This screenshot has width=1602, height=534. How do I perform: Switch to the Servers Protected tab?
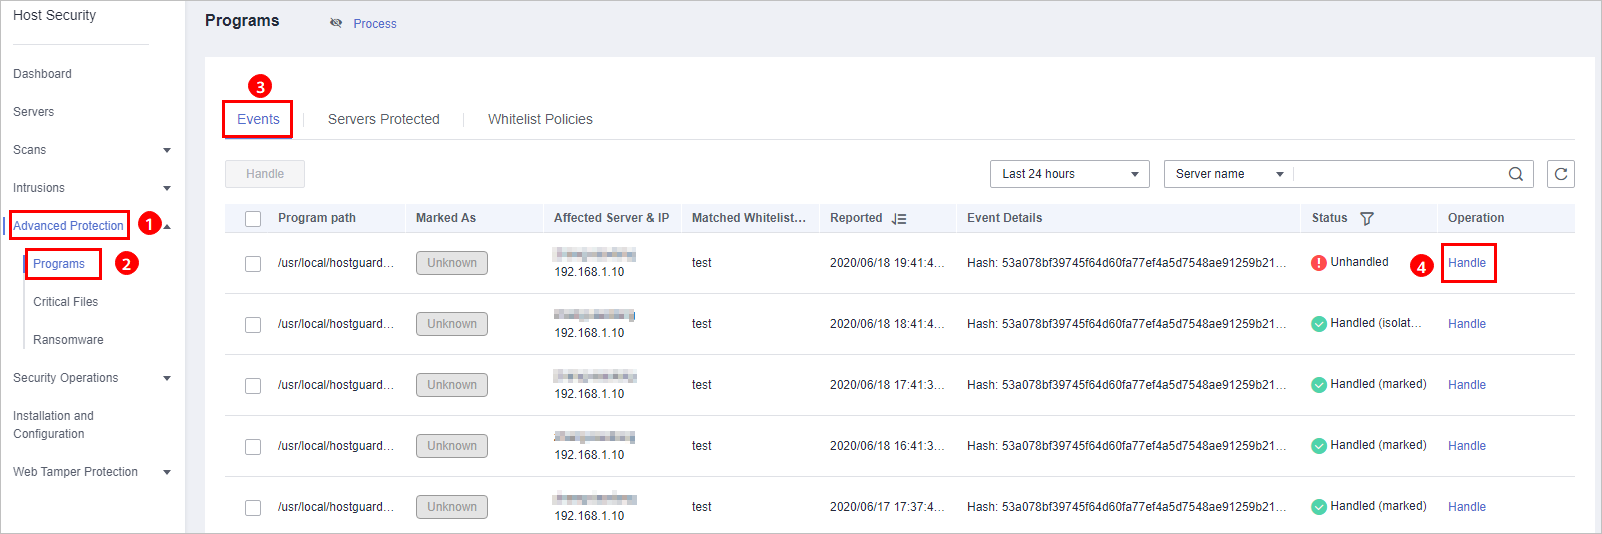pos(384,119)
